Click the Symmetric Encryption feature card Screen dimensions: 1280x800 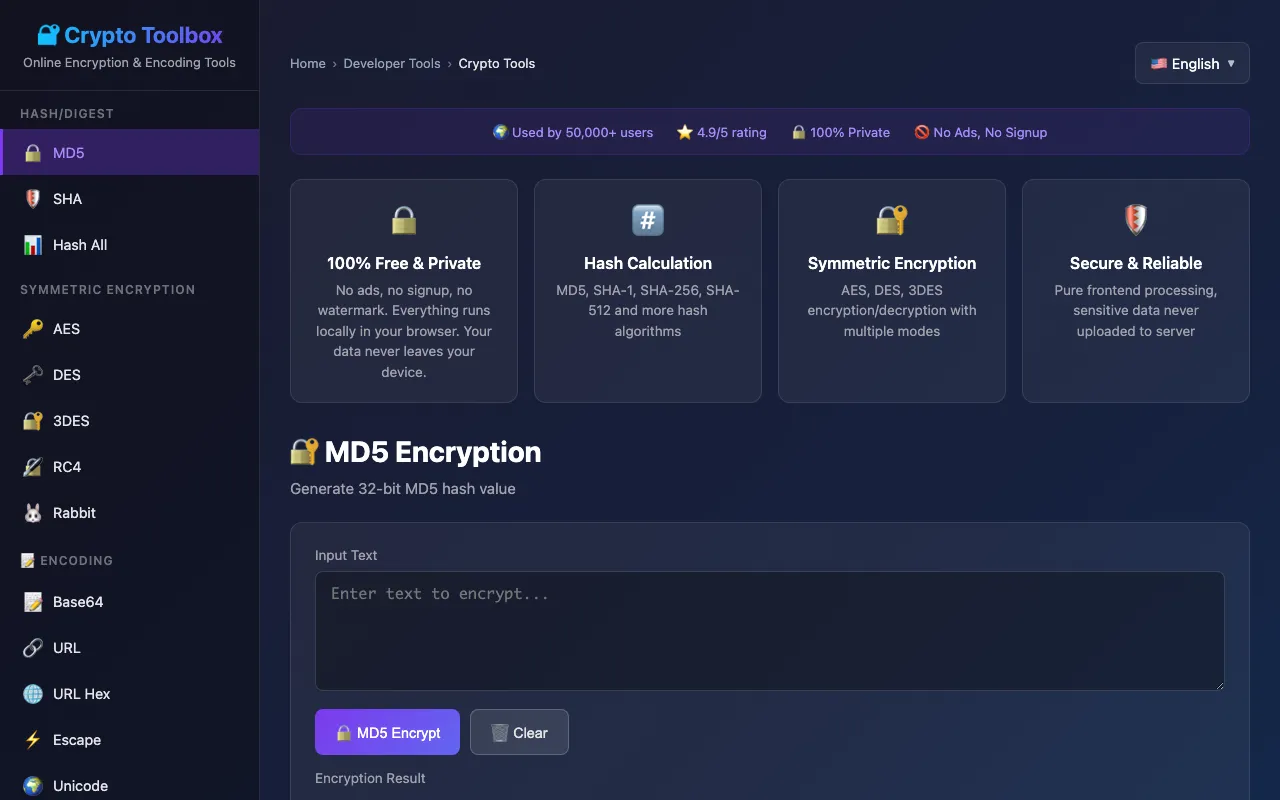pyautogui.click(x=892, y=291)
